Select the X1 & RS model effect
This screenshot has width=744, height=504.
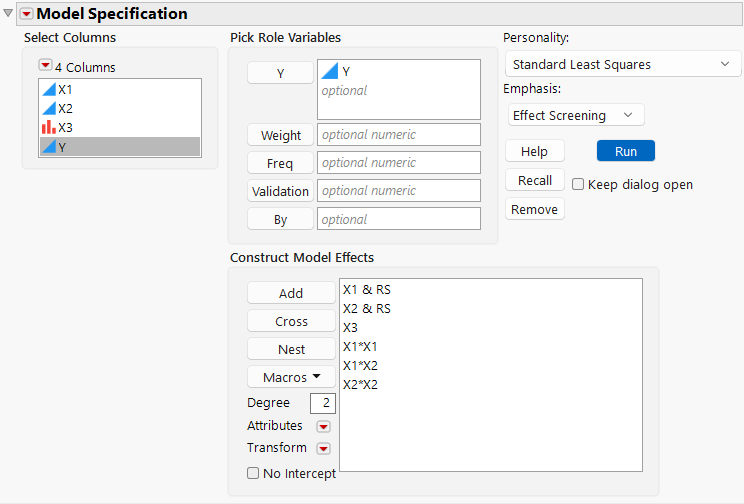coord(366,289)
